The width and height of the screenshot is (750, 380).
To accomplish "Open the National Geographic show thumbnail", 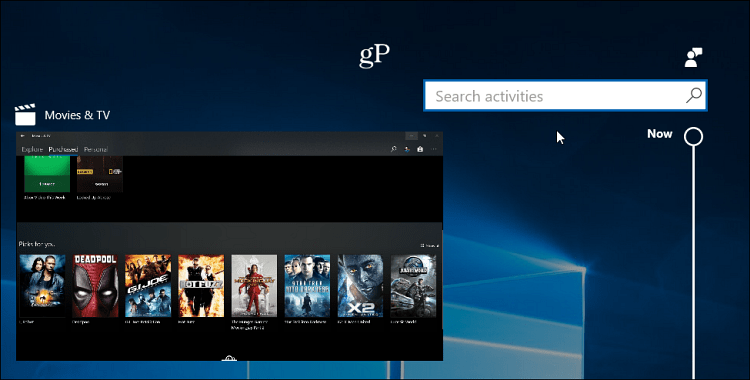I will 100,174.
